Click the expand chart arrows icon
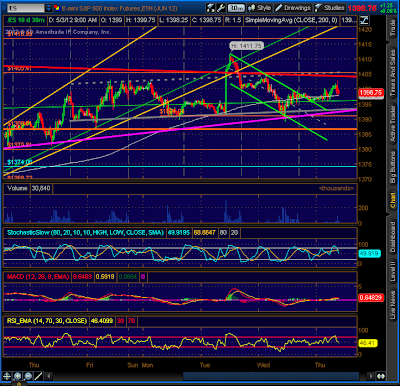The image size is (400, 386). pyautogui.click(x=381, y=376)
